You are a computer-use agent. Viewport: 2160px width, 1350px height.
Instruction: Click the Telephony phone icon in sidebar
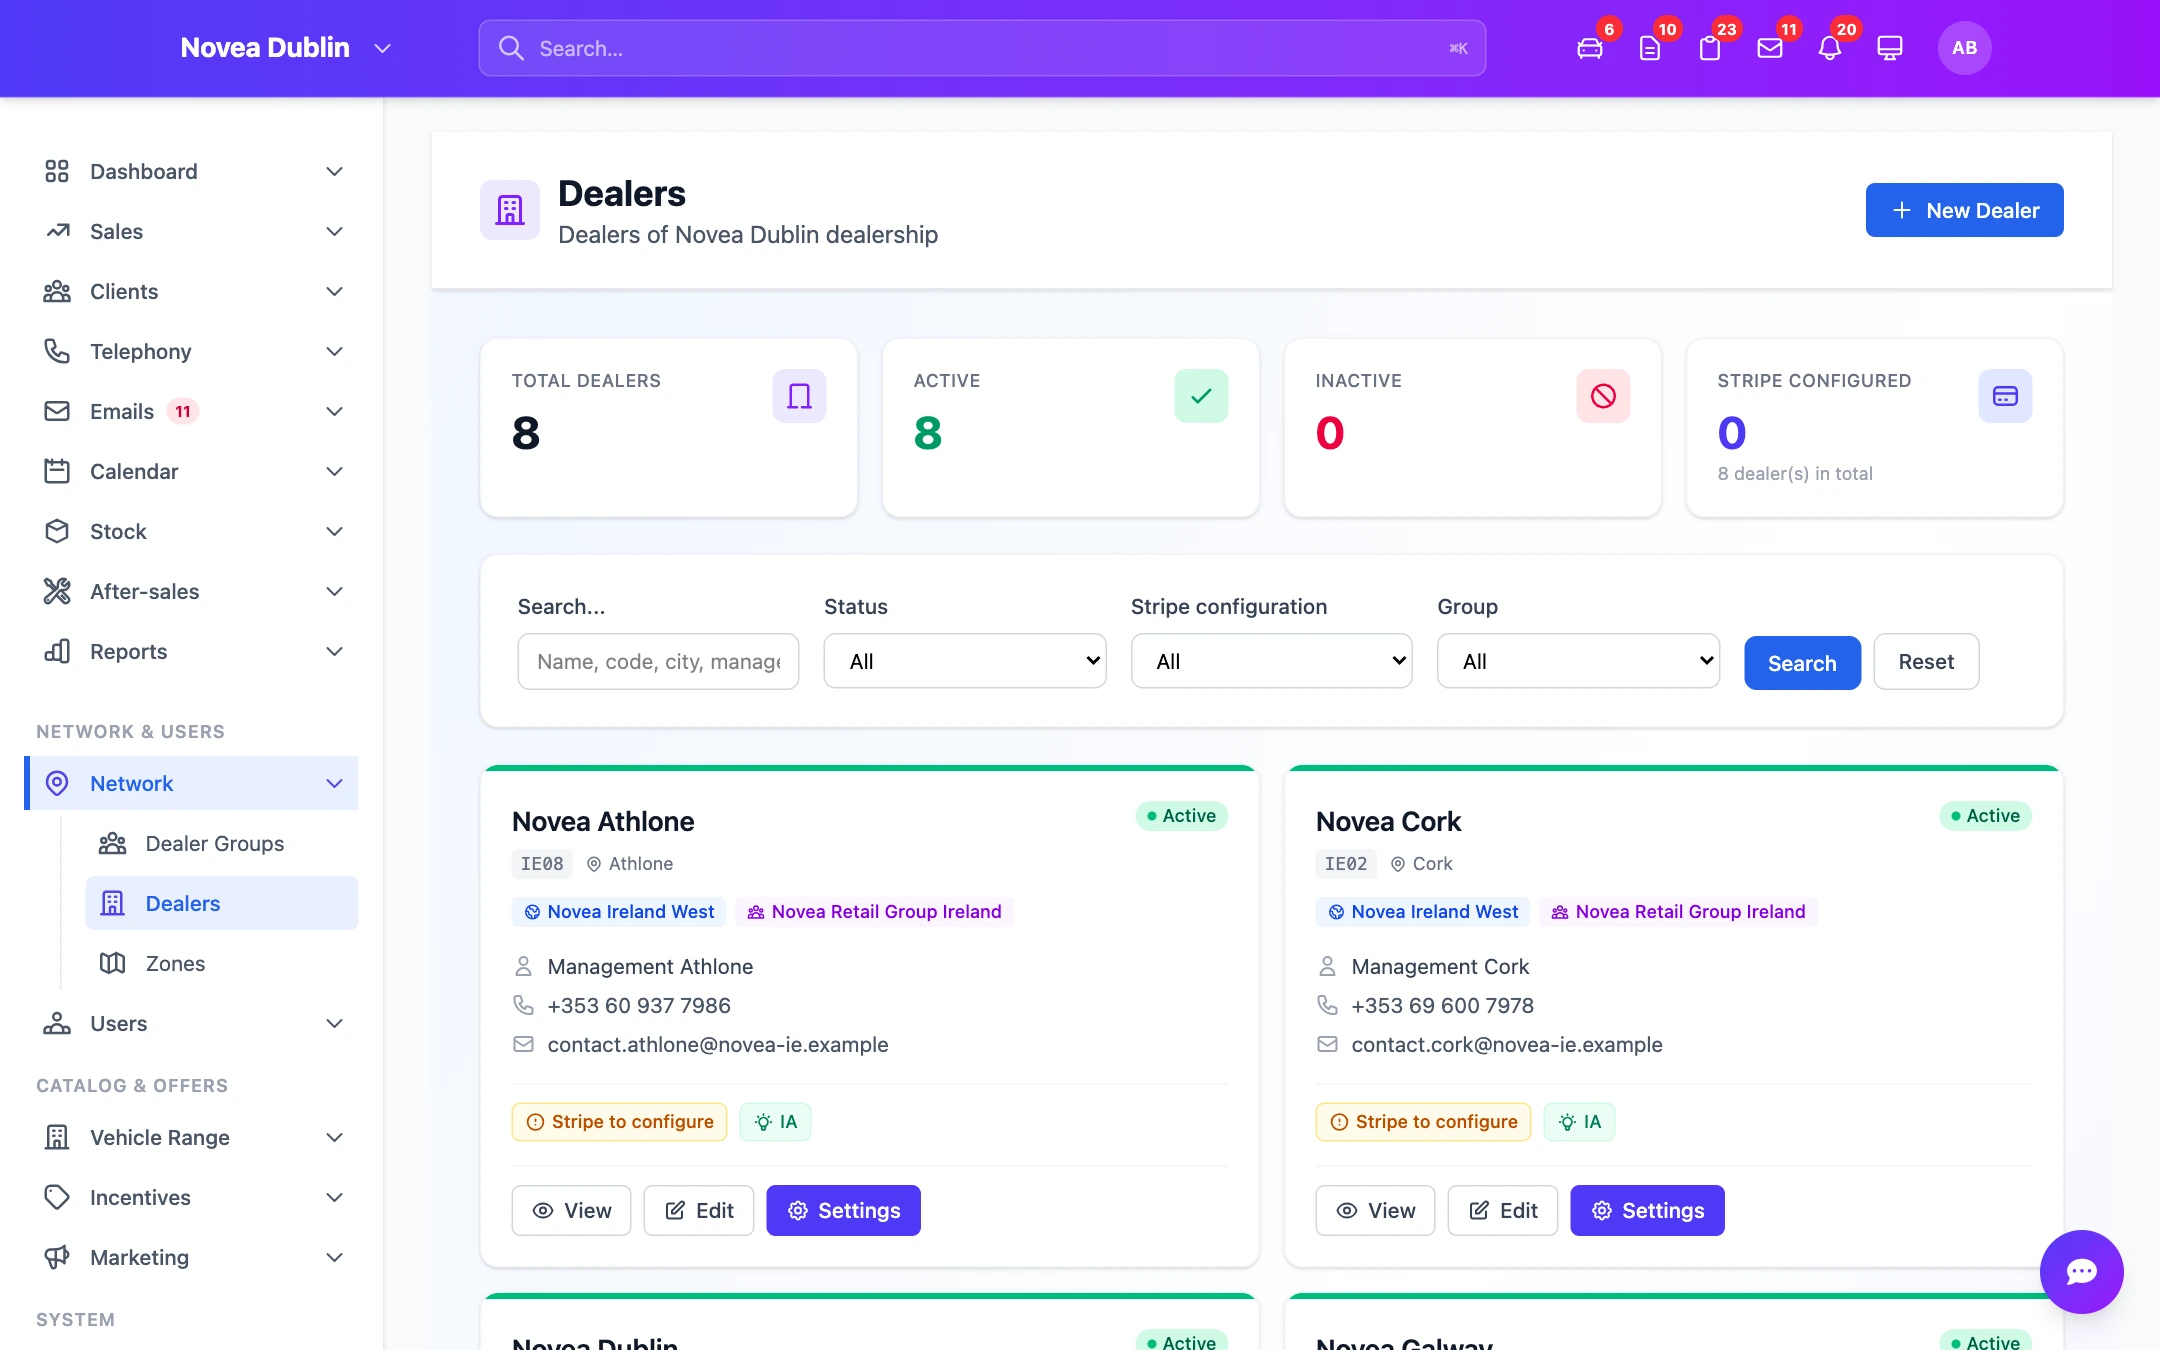pyautogui.click(x=57, y=351)
